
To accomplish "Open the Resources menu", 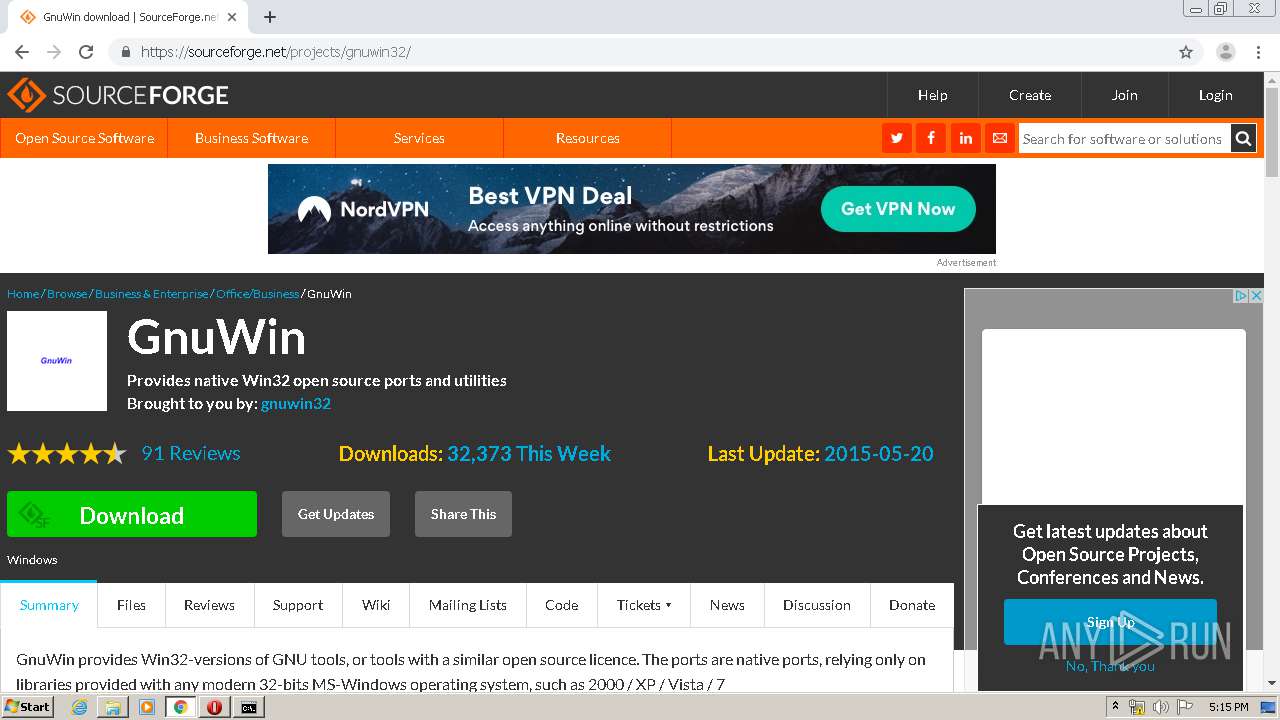I will point(588,138).
